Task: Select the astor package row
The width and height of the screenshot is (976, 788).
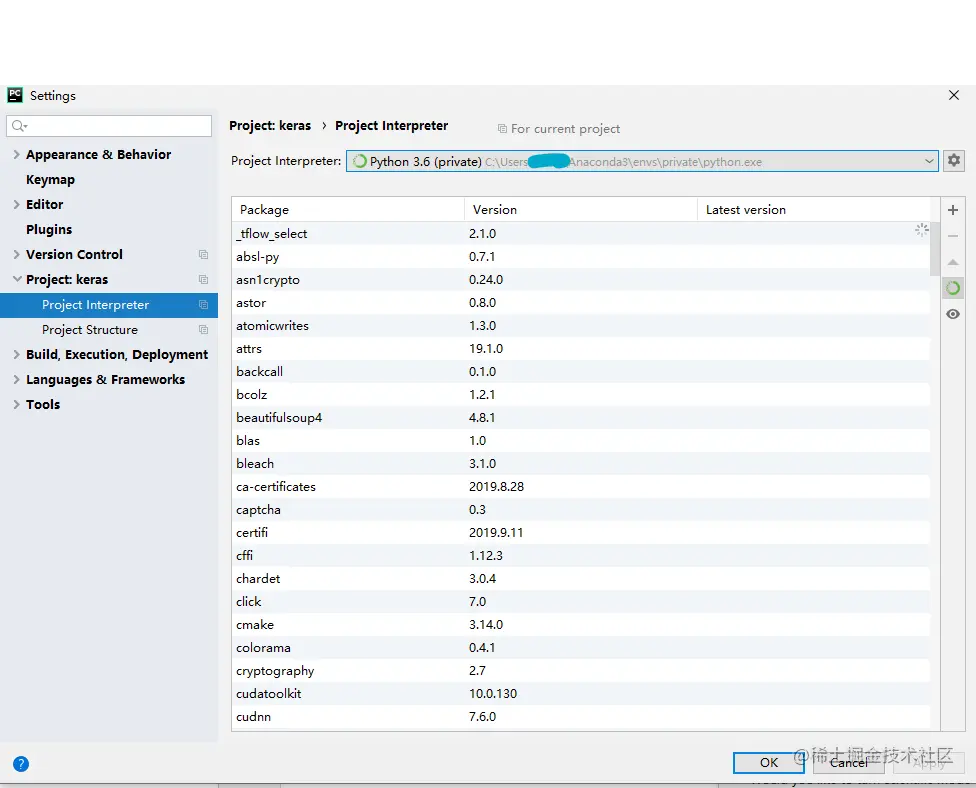Action: click(x=581, y=303)
